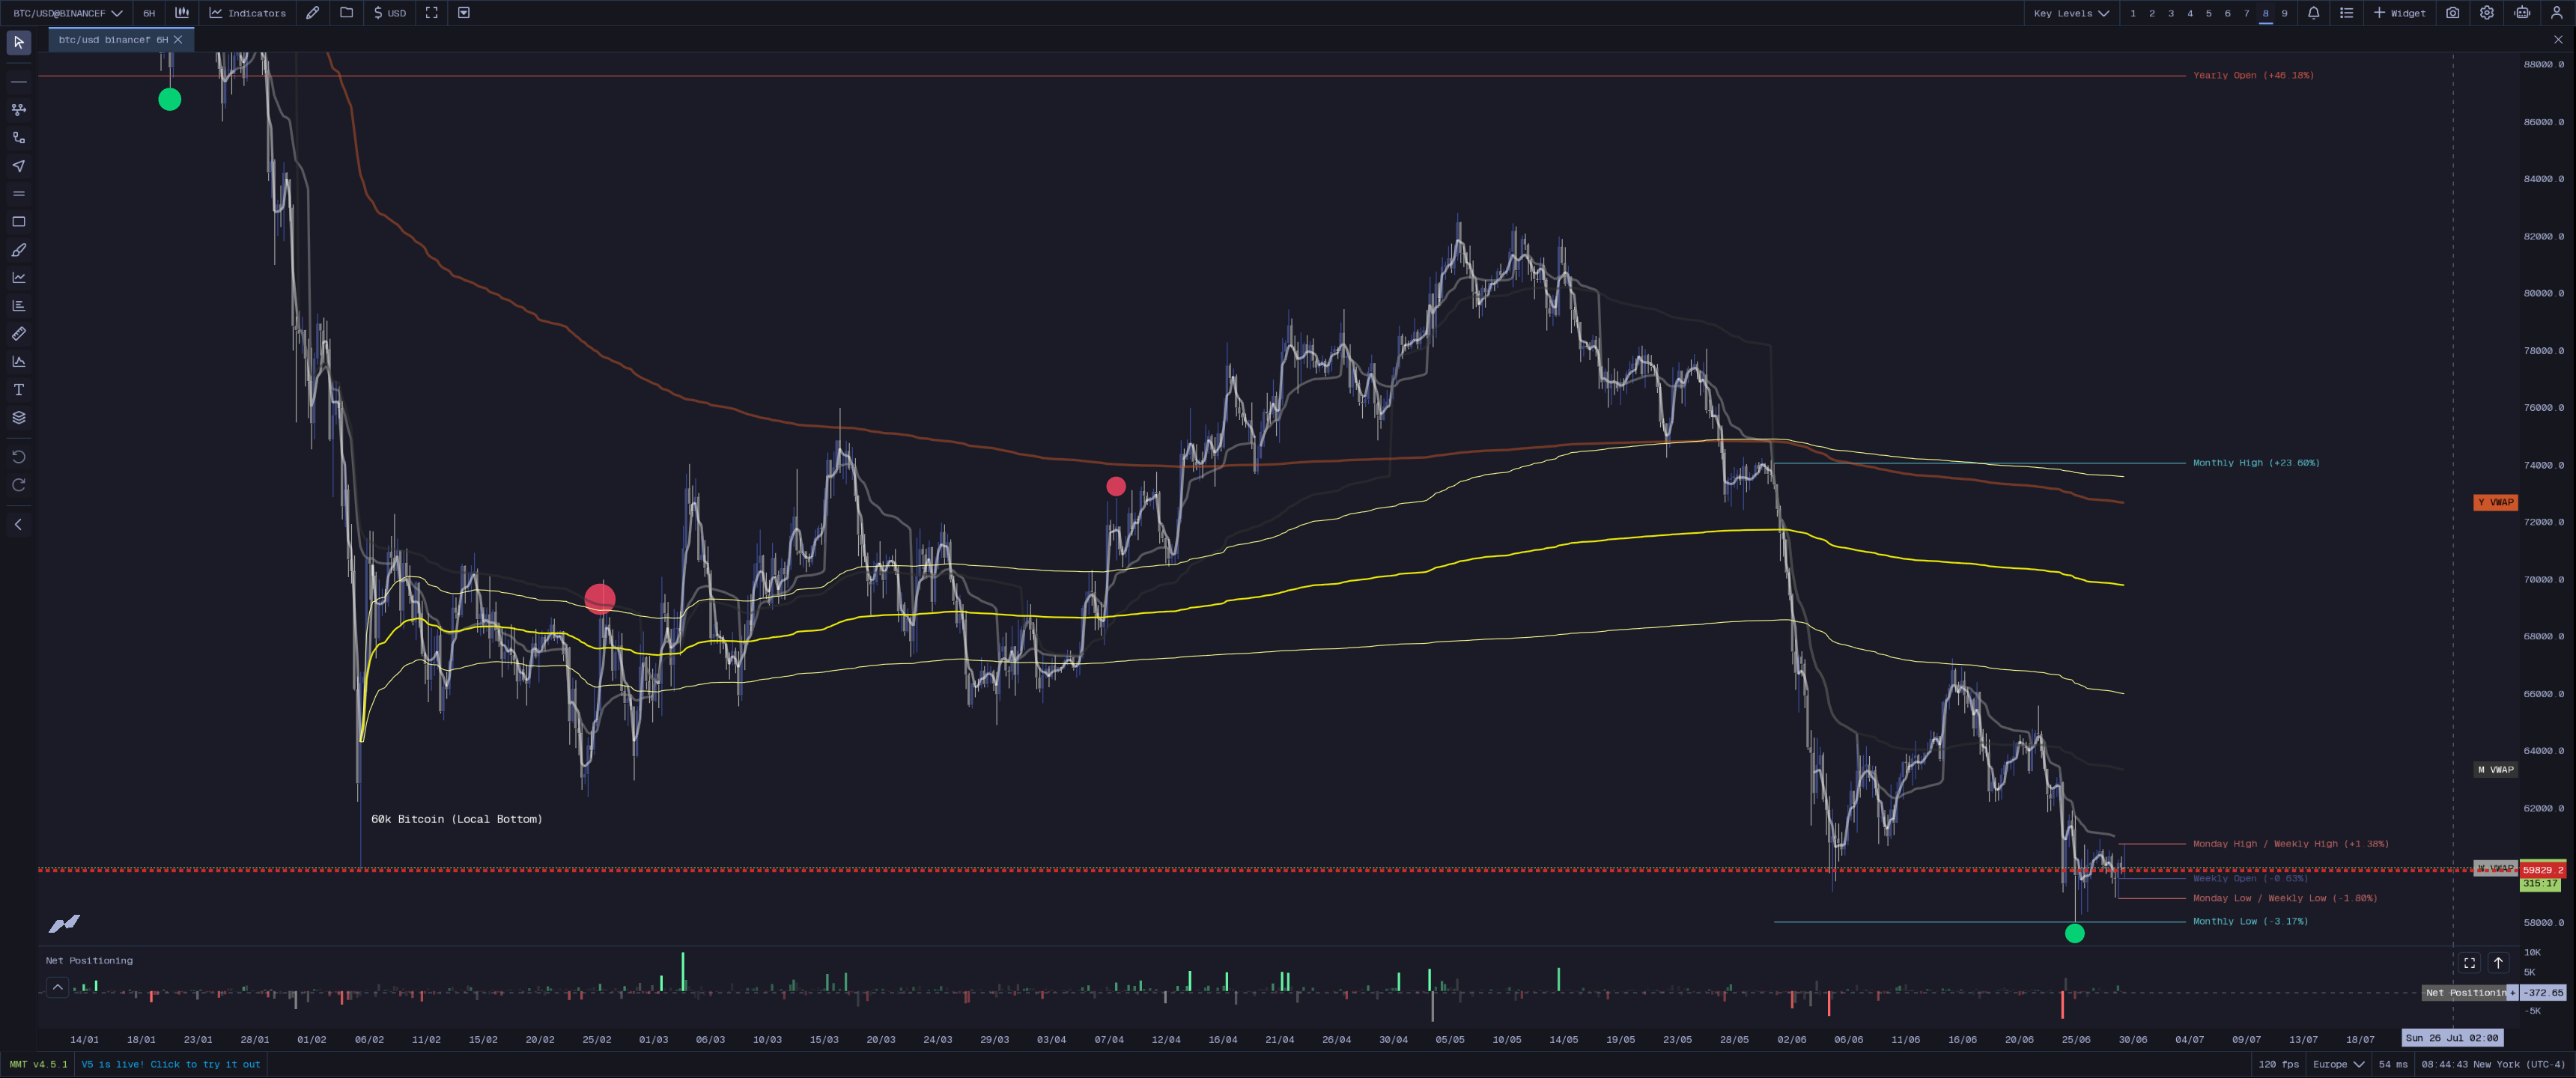Image resolution: width=2576 pixels, height=1078 pixels.
Task: Switch to layout 2
Action: (x=2152, y=13)
